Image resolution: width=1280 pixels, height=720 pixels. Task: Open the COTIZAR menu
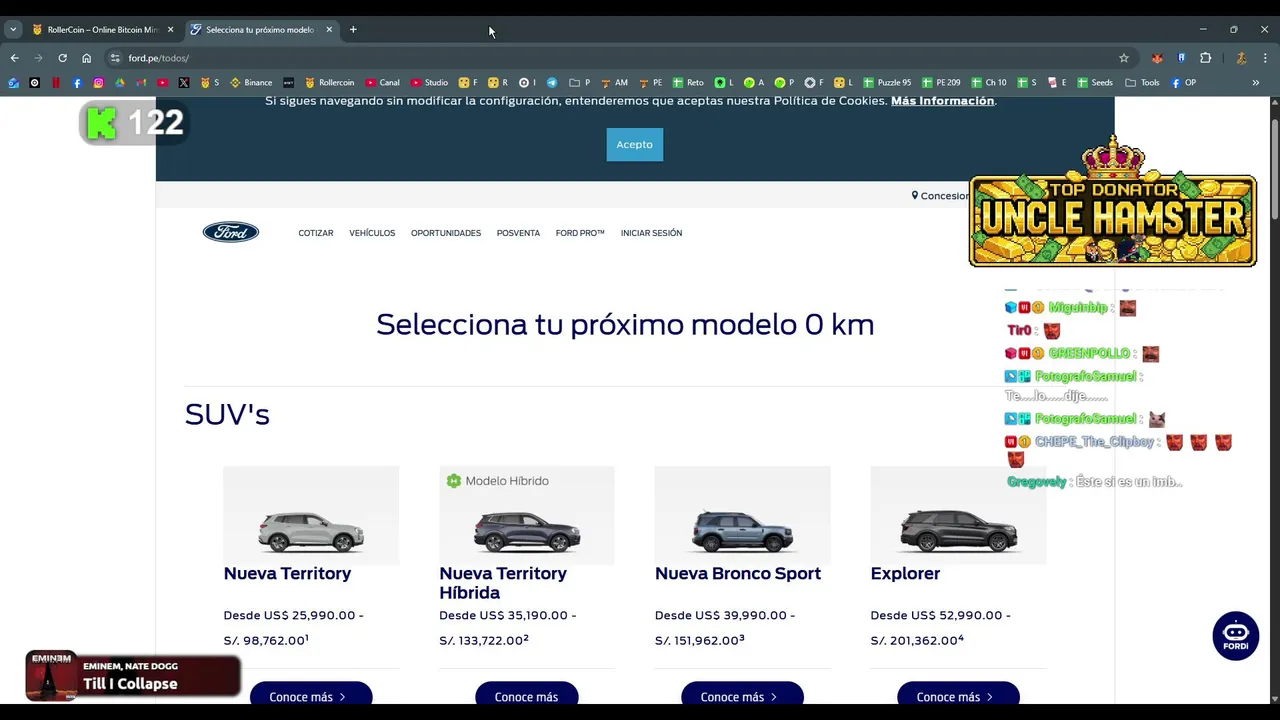(x=316, y=233)
